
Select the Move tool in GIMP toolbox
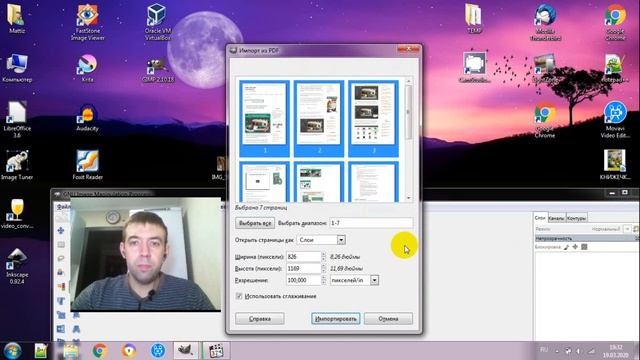(x=61, y=231)
